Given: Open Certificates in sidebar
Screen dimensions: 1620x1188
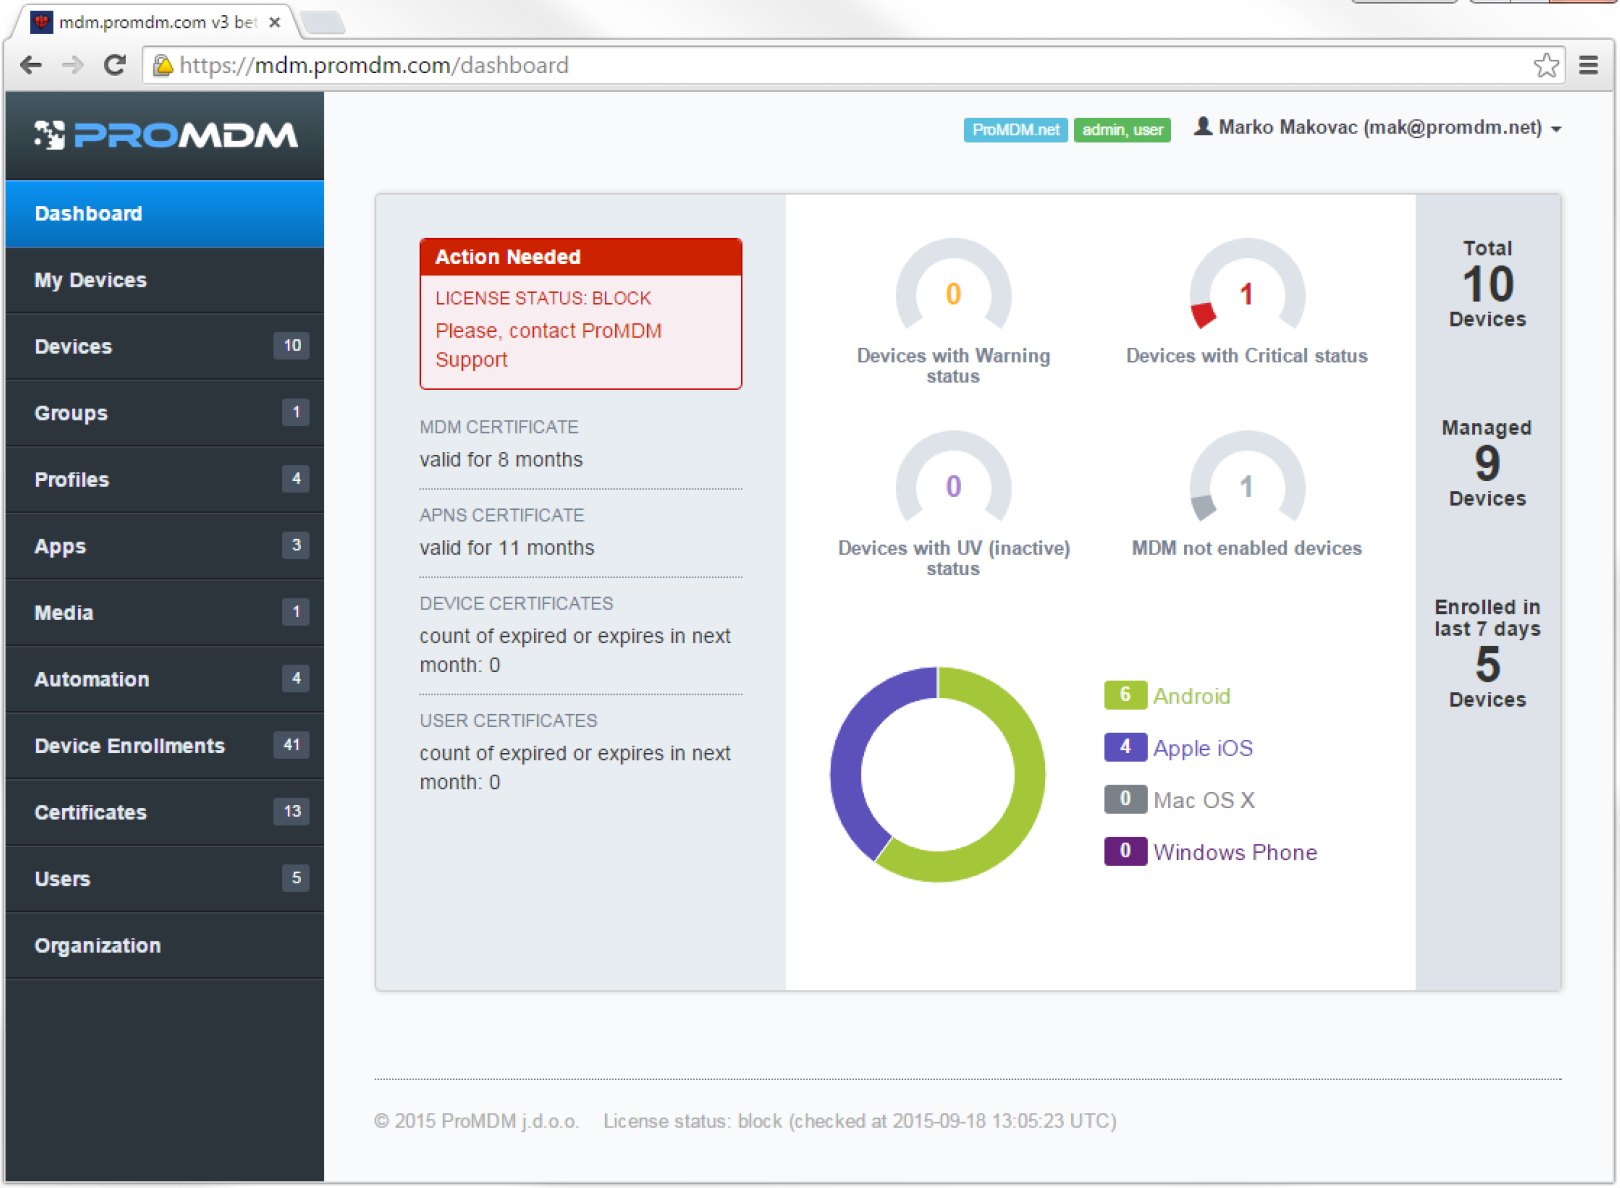Looking at the screenshot, I should [165, 813].
